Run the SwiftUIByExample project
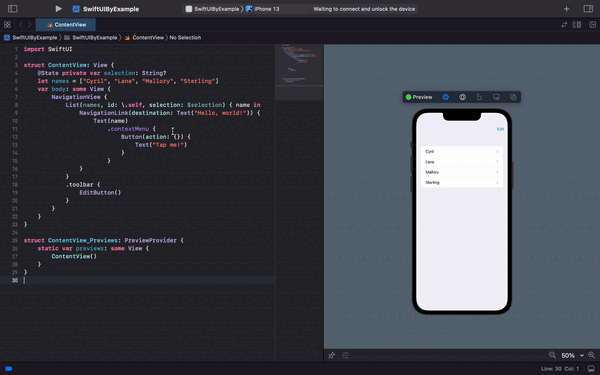Image resolution: width=600 pixels, height=375 pixels. point(58,8)
